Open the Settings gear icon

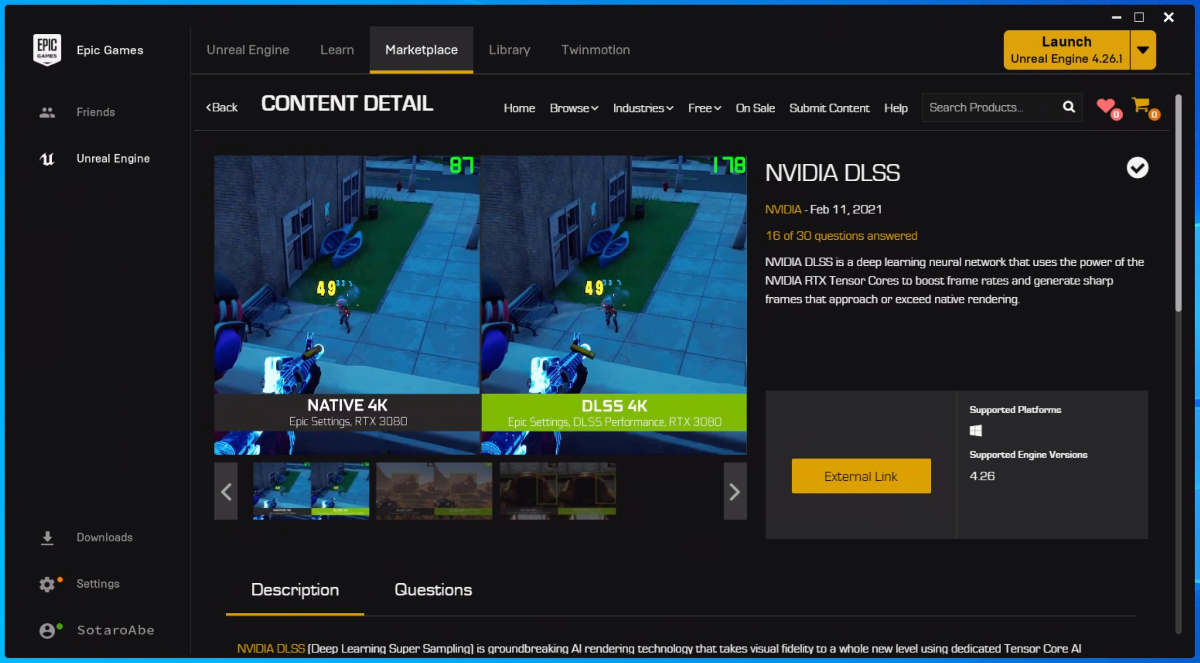click(47, 584)
